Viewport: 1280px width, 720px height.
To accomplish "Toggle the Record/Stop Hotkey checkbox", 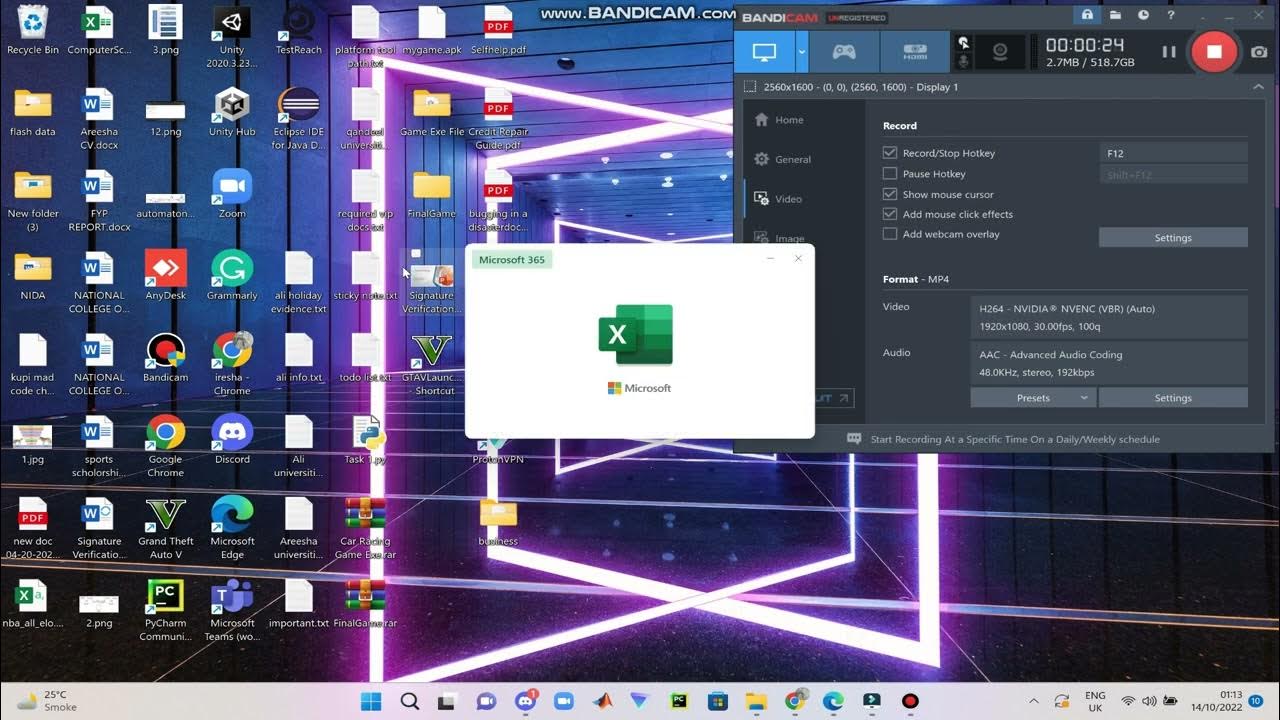I will click(890, 153).
